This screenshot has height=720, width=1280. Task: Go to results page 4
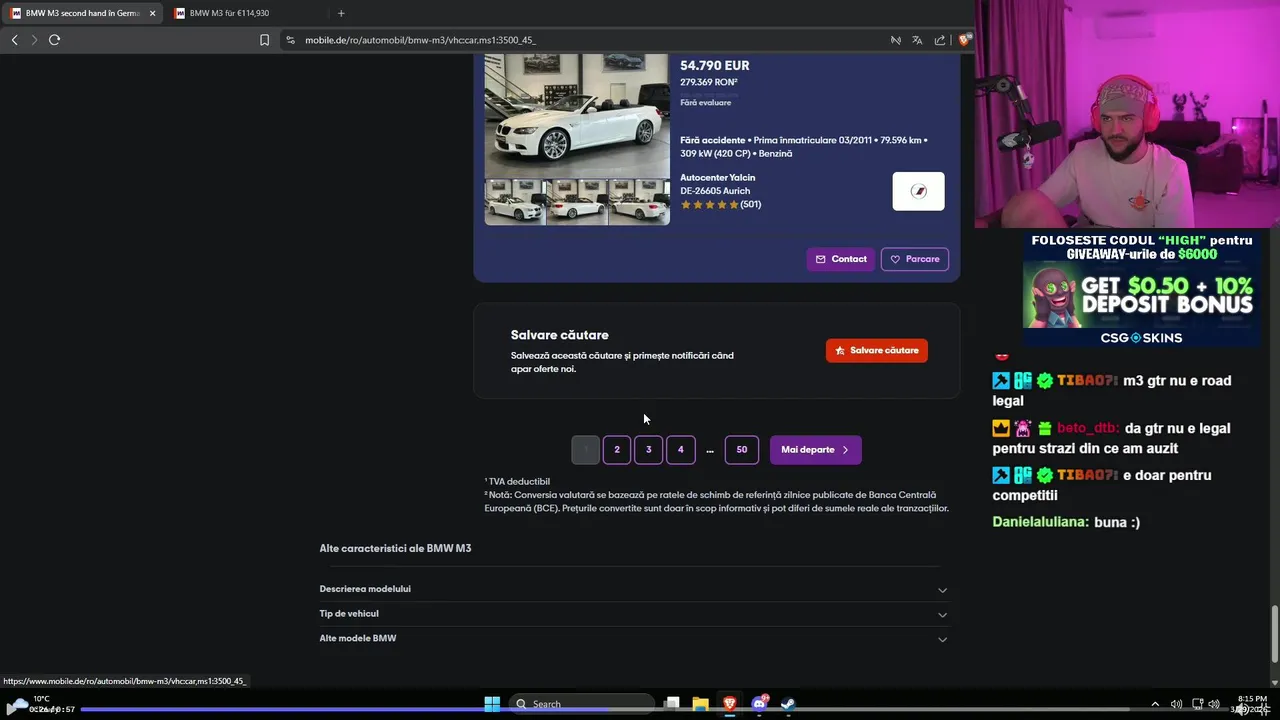click(x=680, y=450)
